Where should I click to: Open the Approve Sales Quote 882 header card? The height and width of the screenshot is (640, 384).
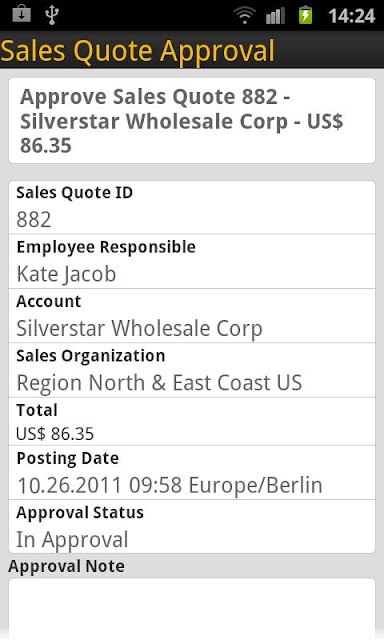[x=192, y=120]
